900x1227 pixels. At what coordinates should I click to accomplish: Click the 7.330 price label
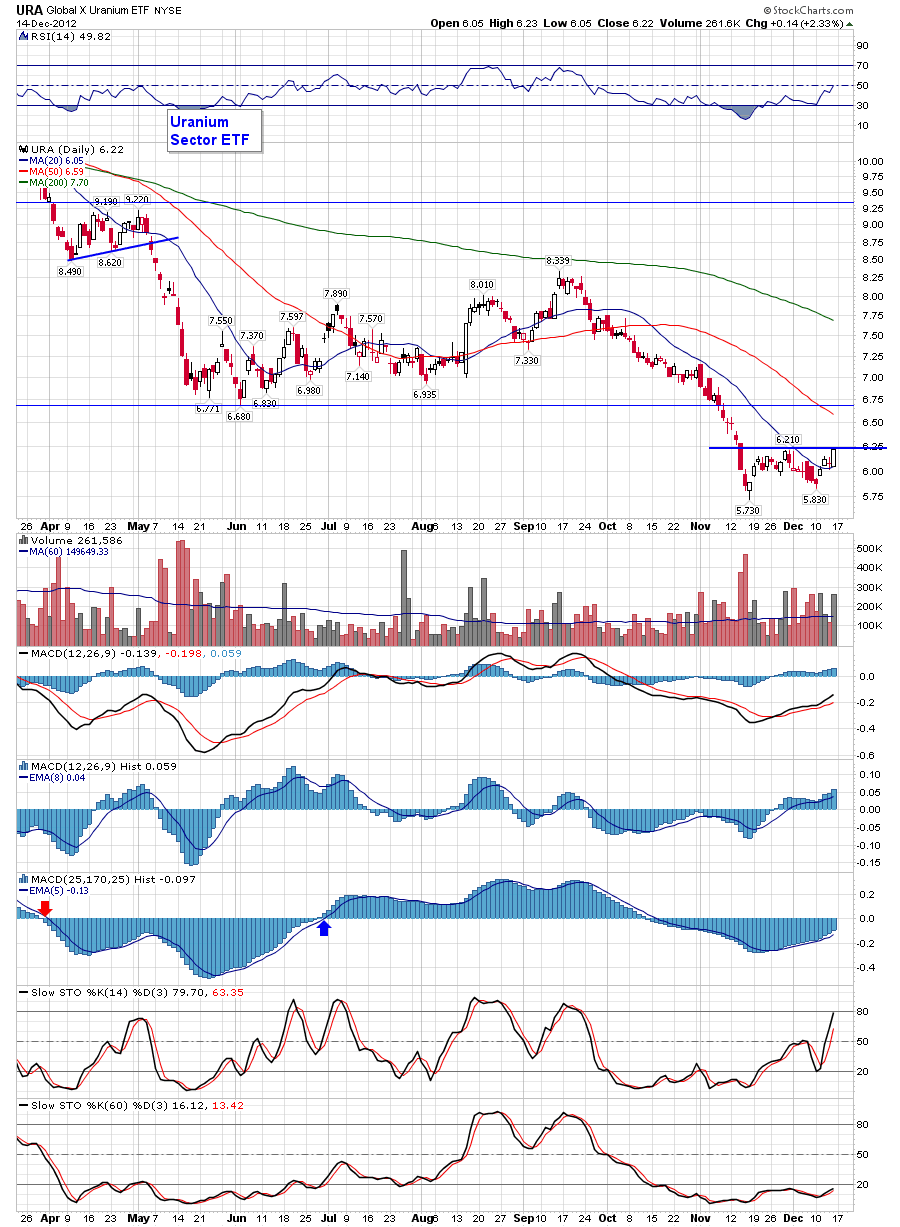pos(527,361)
